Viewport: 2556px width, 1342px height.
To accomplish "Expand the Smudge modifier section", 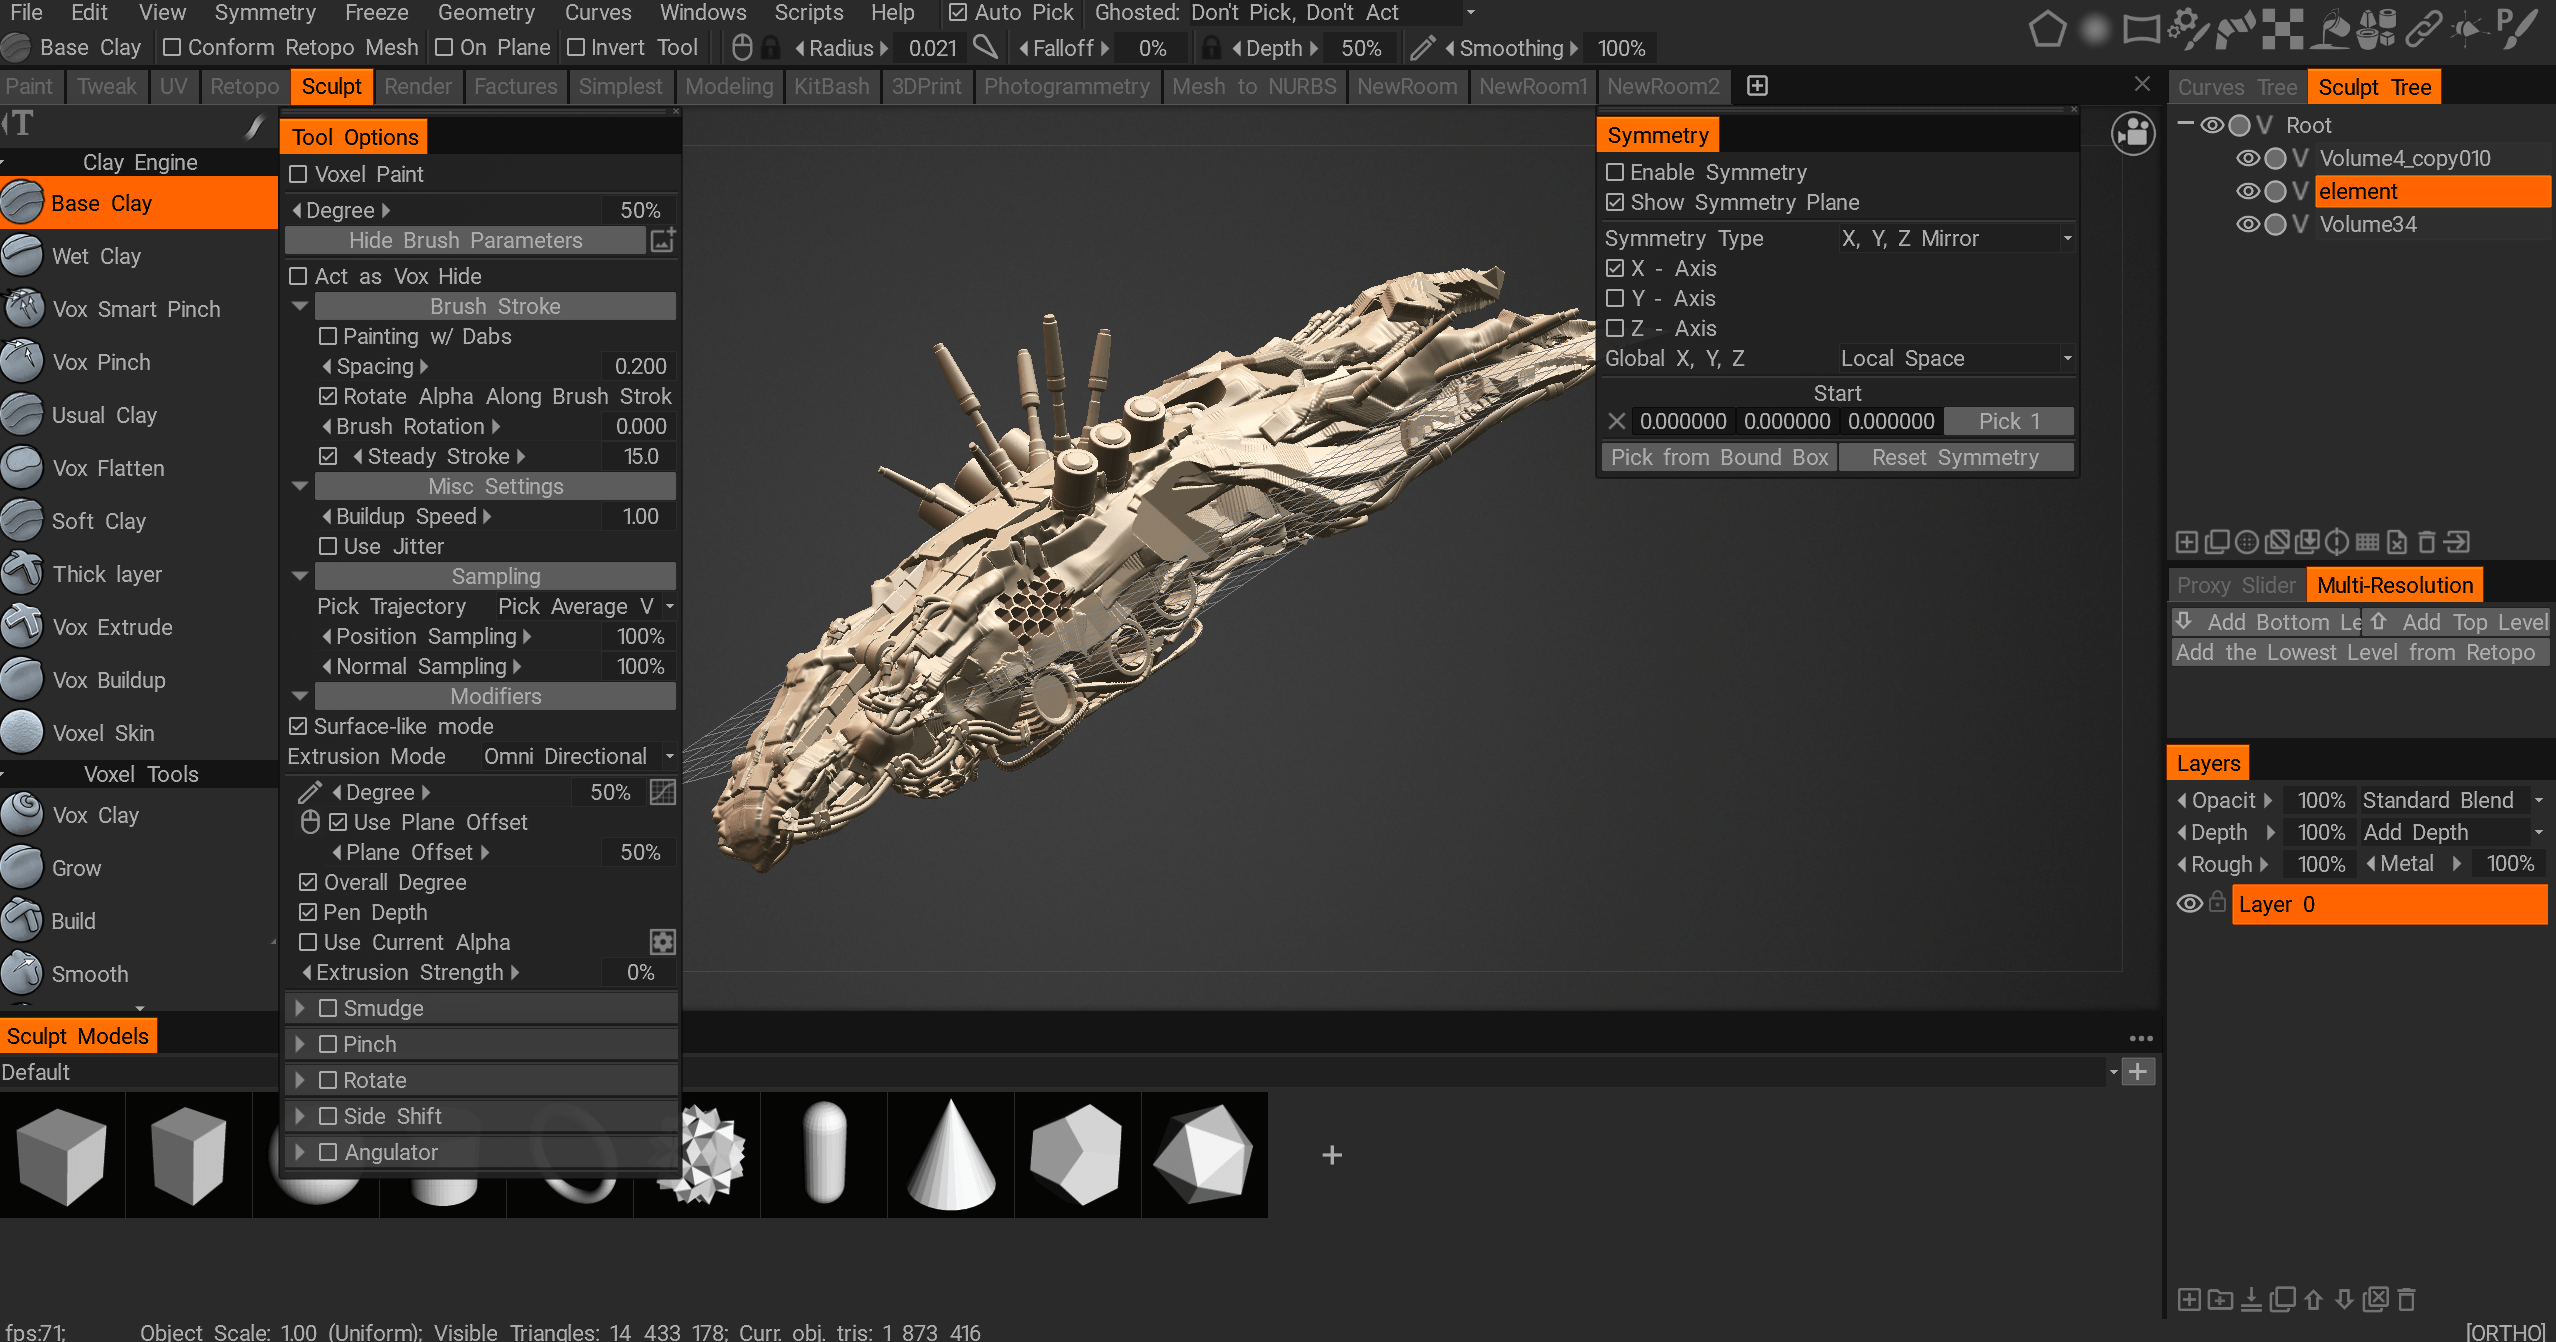I will point(299,1008).
